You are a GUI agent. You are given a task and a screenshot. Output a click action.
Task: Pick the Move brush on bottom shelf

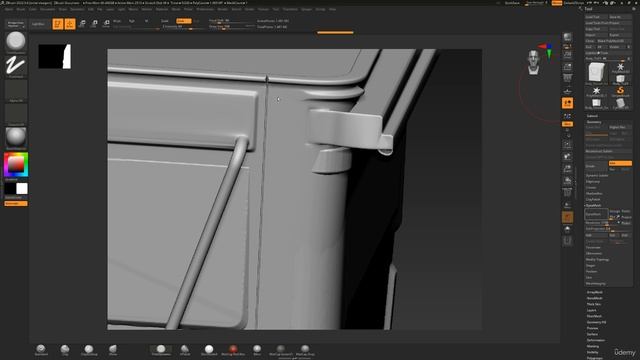(113, 350)
